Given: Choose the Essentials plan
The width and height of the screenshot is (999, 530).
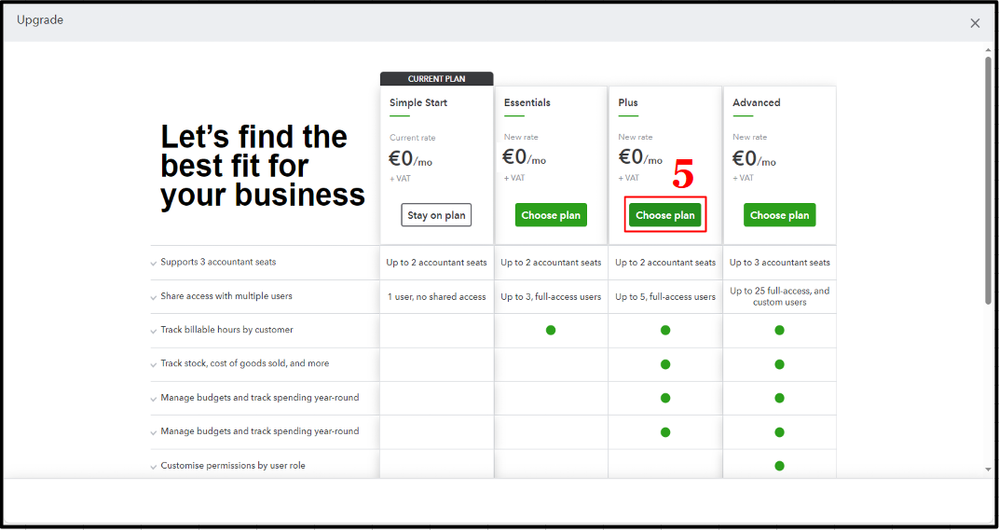Looking at the screenshot, I should pyautogui.click(x=551, y=215).
